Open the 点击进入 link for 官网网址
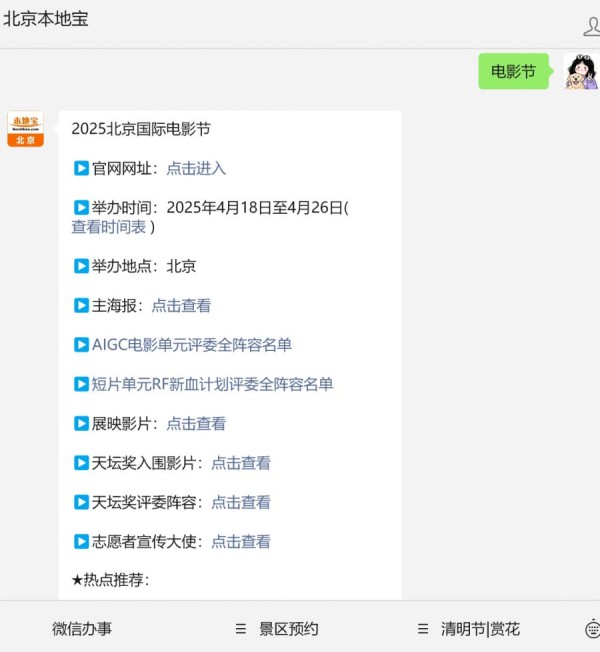 196,168
